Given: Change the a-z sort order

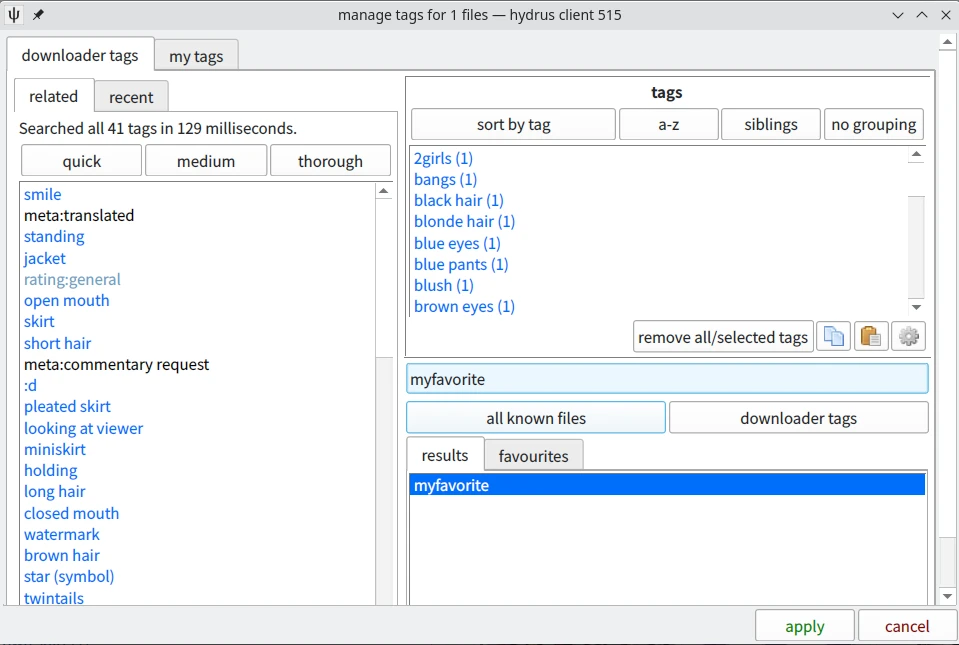Looking at the screenshot, I should click(x=668, y=125).
